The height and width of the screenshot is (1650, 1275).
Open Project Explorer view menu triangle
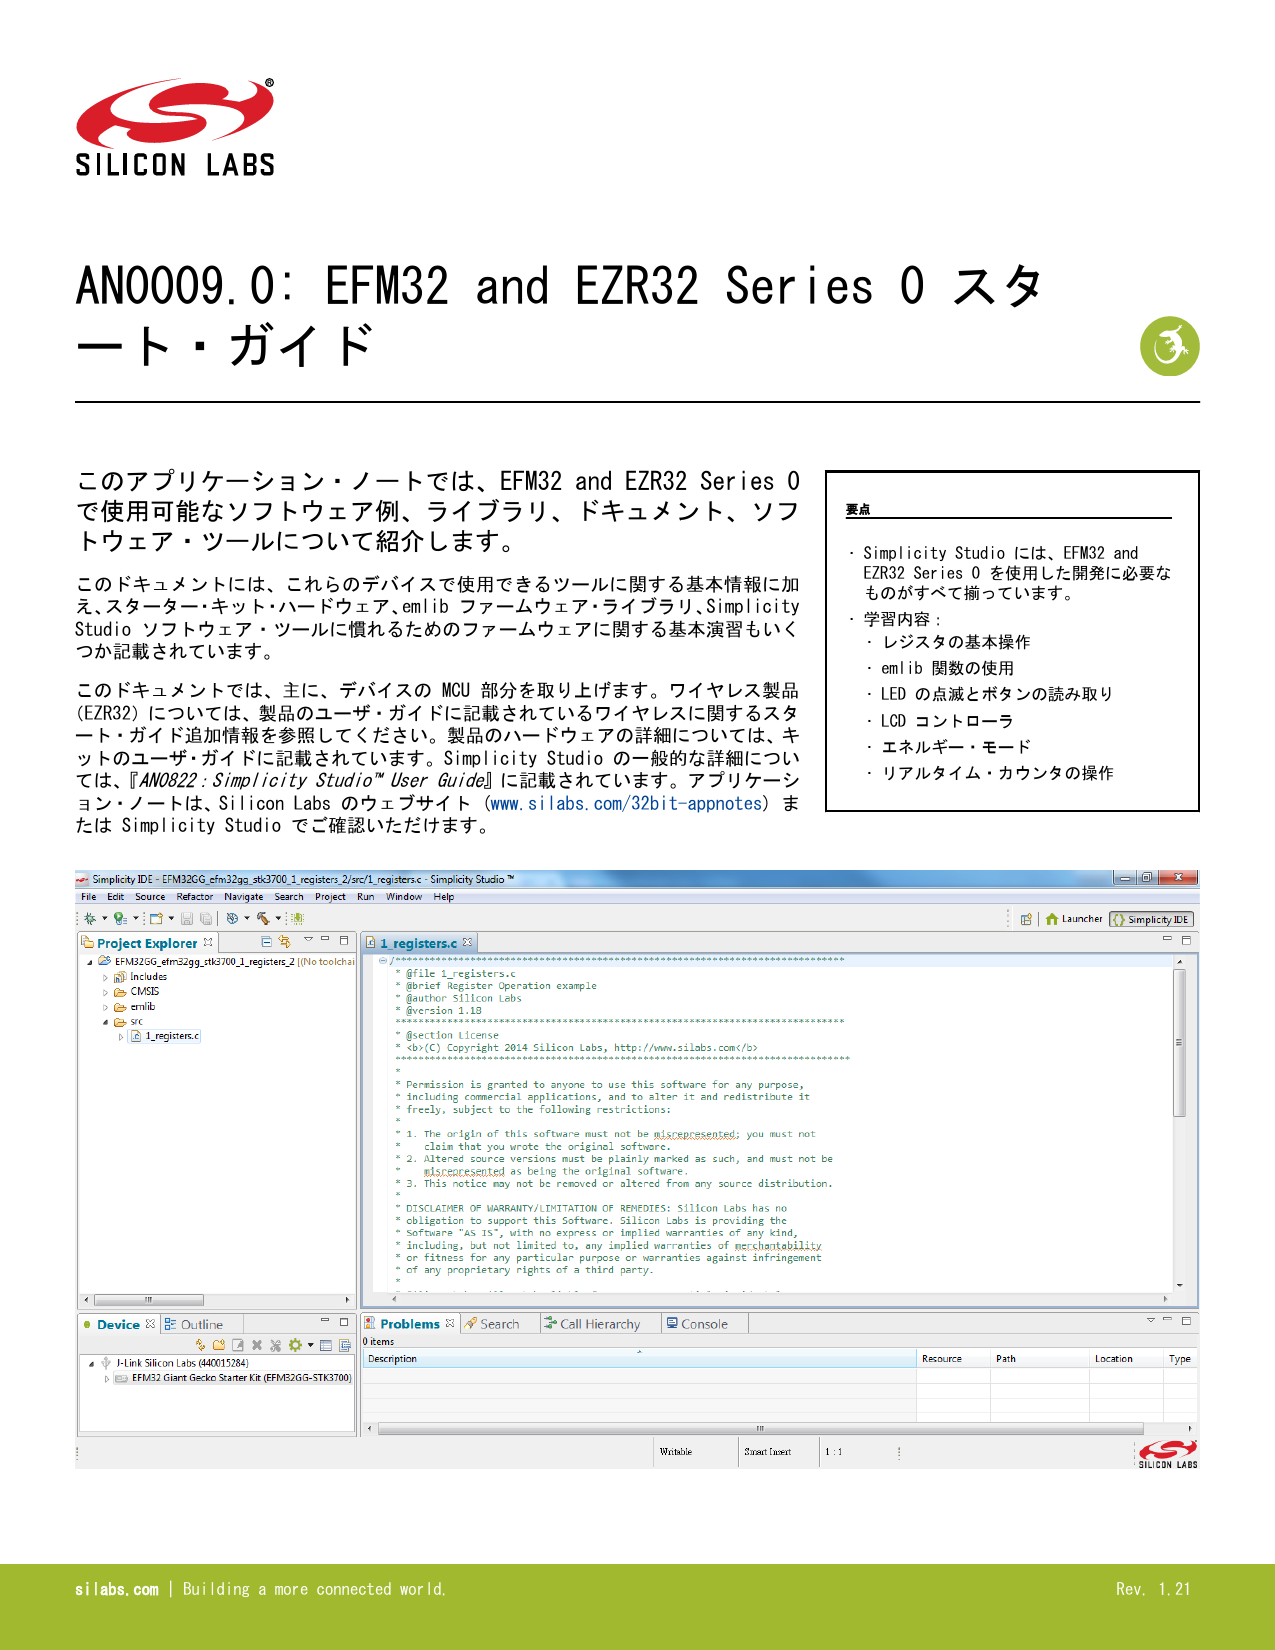point(308,939)
